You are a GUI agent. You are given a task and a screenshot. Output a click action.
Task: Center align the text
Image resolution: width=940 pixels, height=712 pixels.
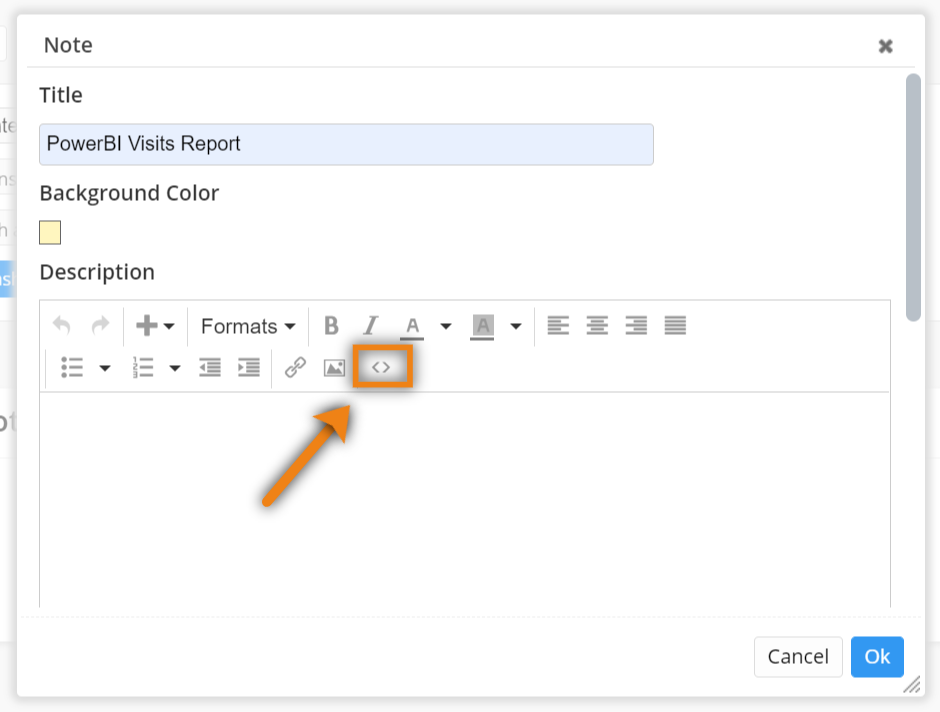tap(597, 326)
